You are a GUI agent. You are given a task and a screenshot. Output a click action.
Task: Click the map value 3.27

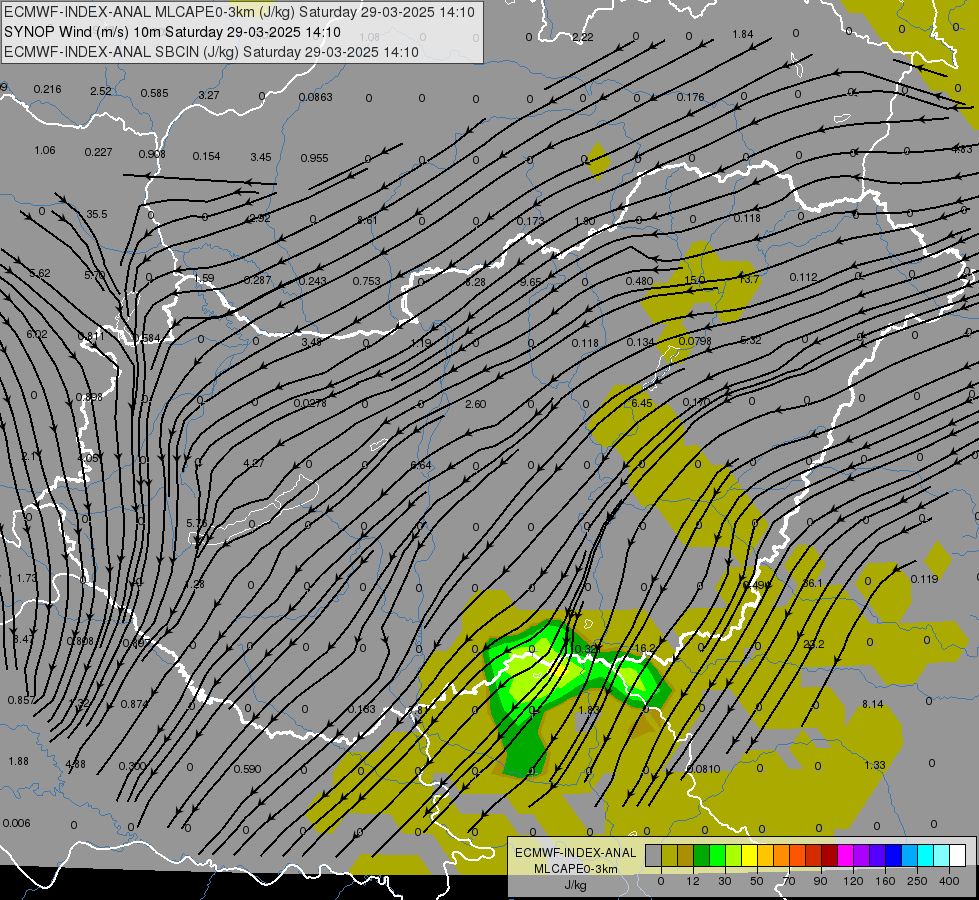click(x=209, y=95)
